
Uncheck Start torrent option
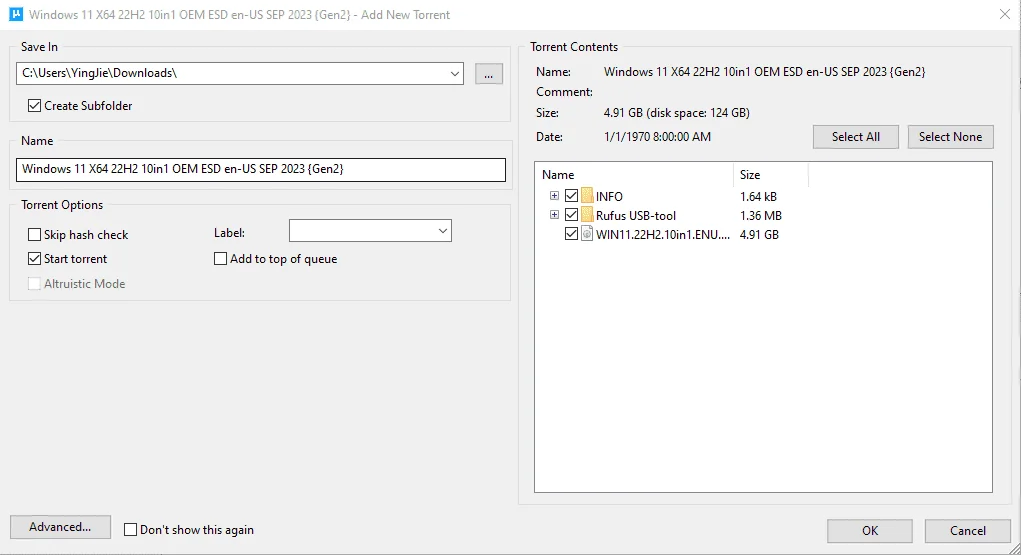(35, 259)
